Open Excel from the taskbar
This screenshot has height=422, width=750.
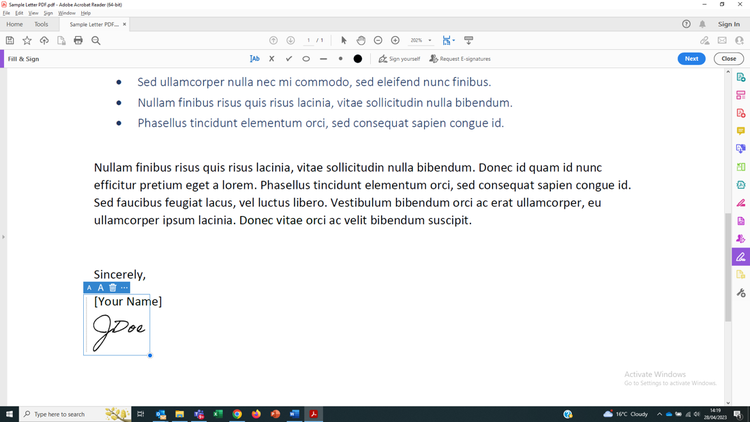pyautogui.click(x=218, y=414)
